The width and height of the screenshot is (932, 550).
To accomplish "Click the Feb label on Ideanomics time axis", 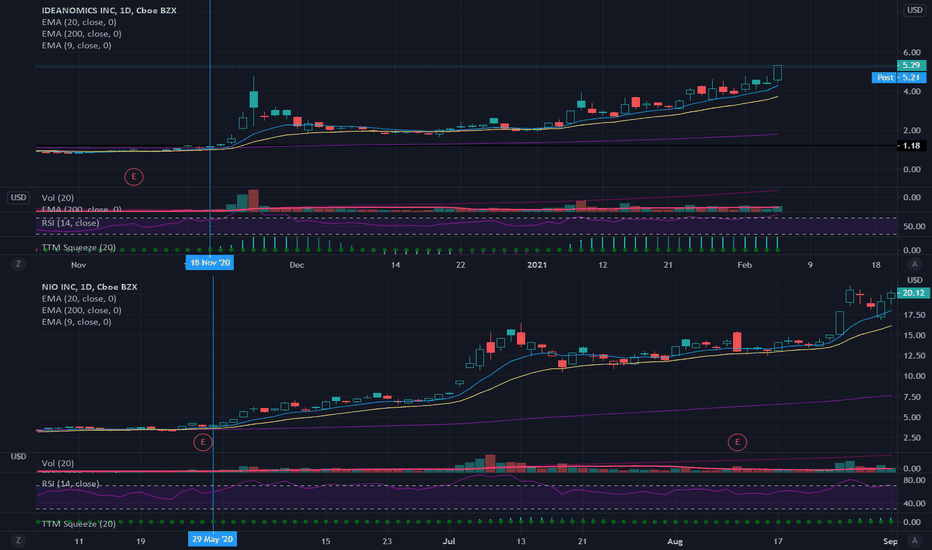I will [744, 265].
